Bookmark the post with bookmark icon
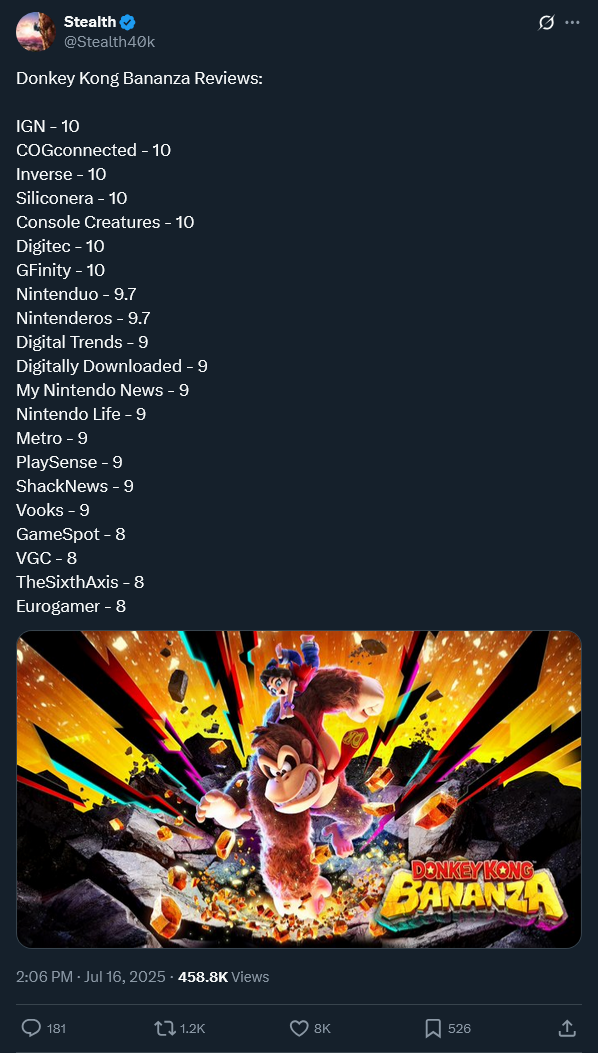Screen dimensions: 598x1053 coord(433,1028)
